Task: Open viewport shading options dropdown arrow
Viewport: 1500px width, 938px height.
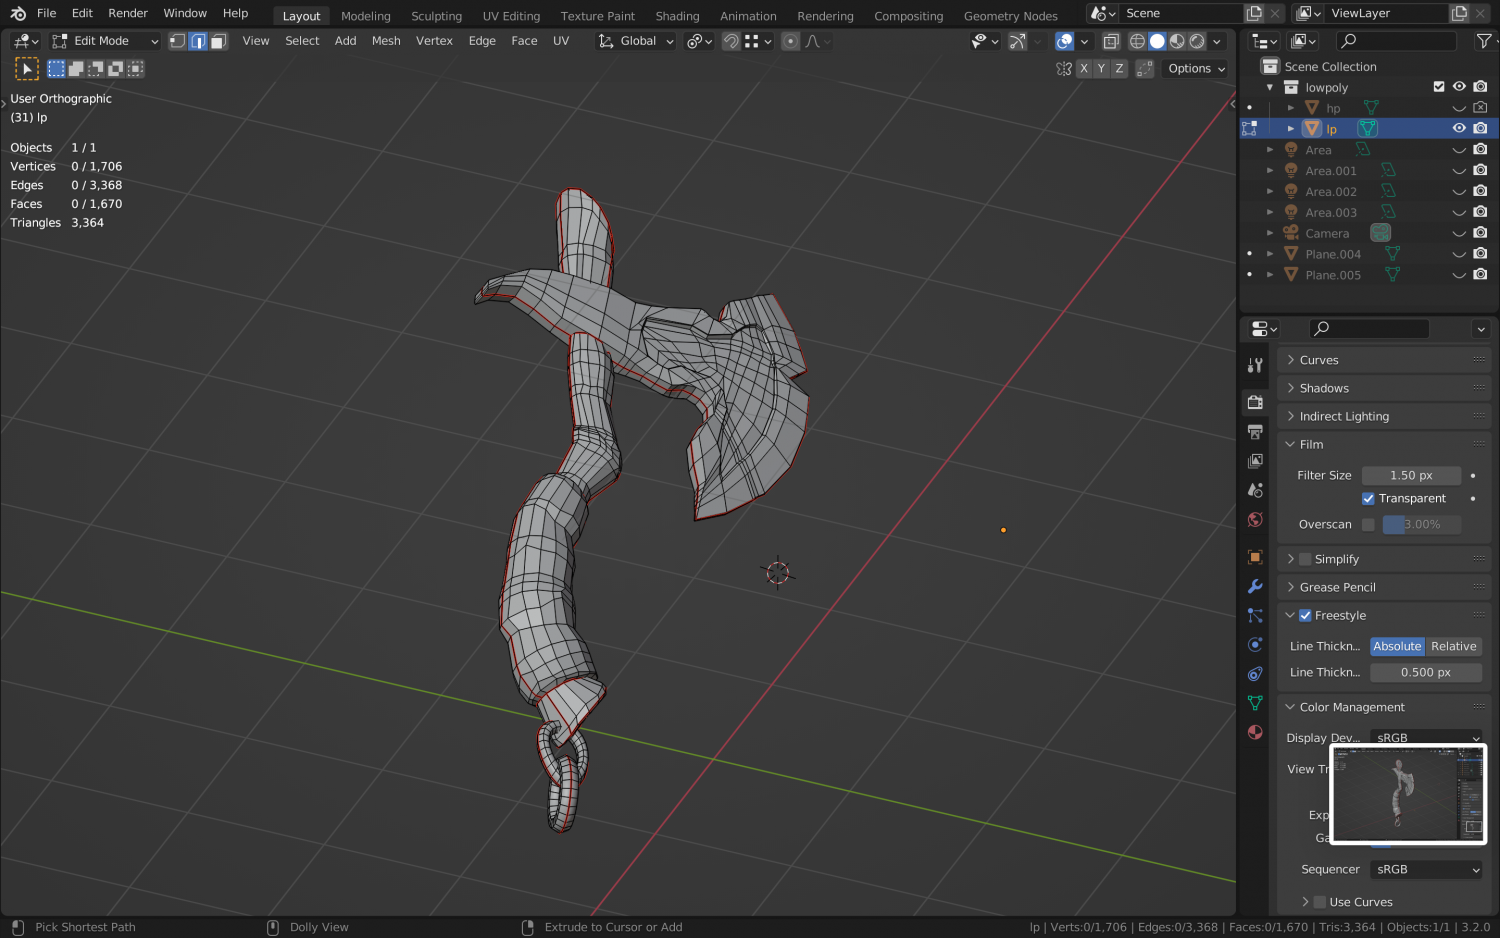Action: (1217, 41)
